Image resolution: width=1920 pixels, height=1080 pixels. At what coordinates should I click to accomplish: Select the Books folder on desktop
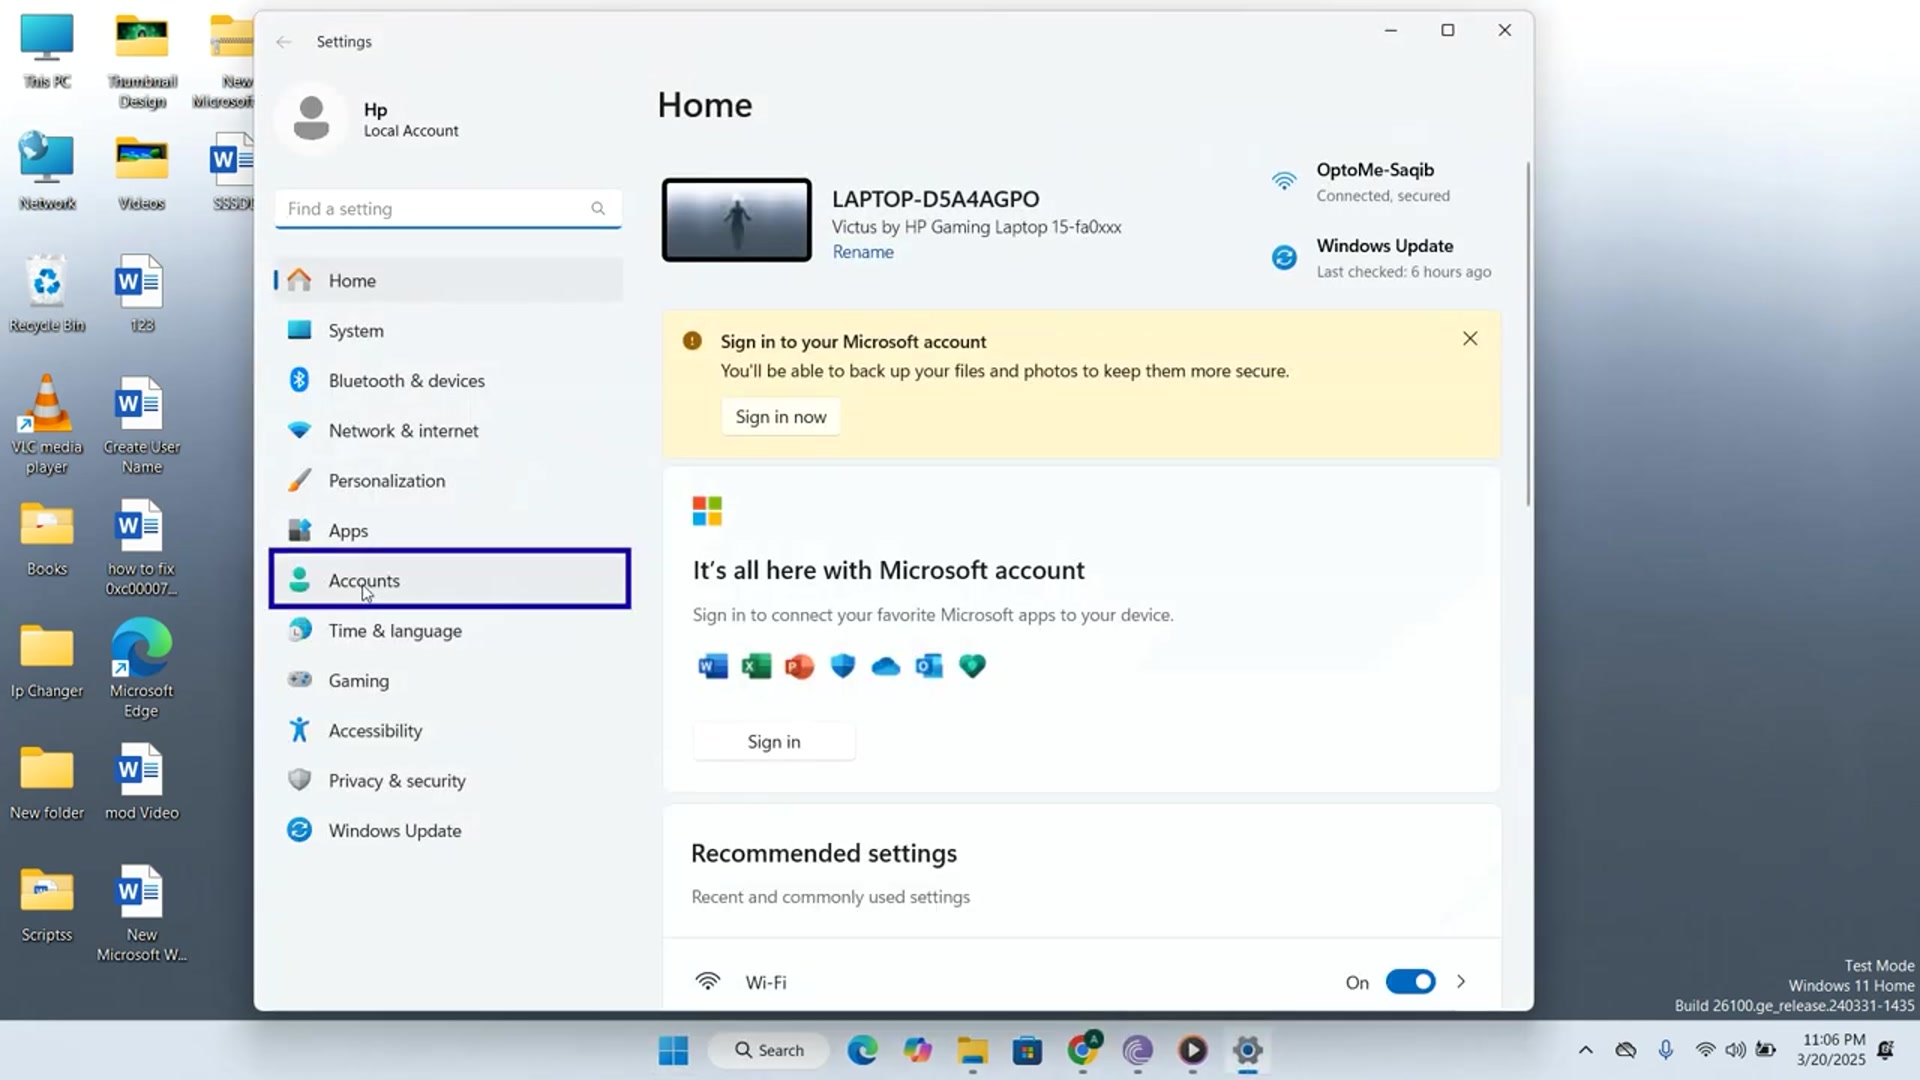(47, 540)
